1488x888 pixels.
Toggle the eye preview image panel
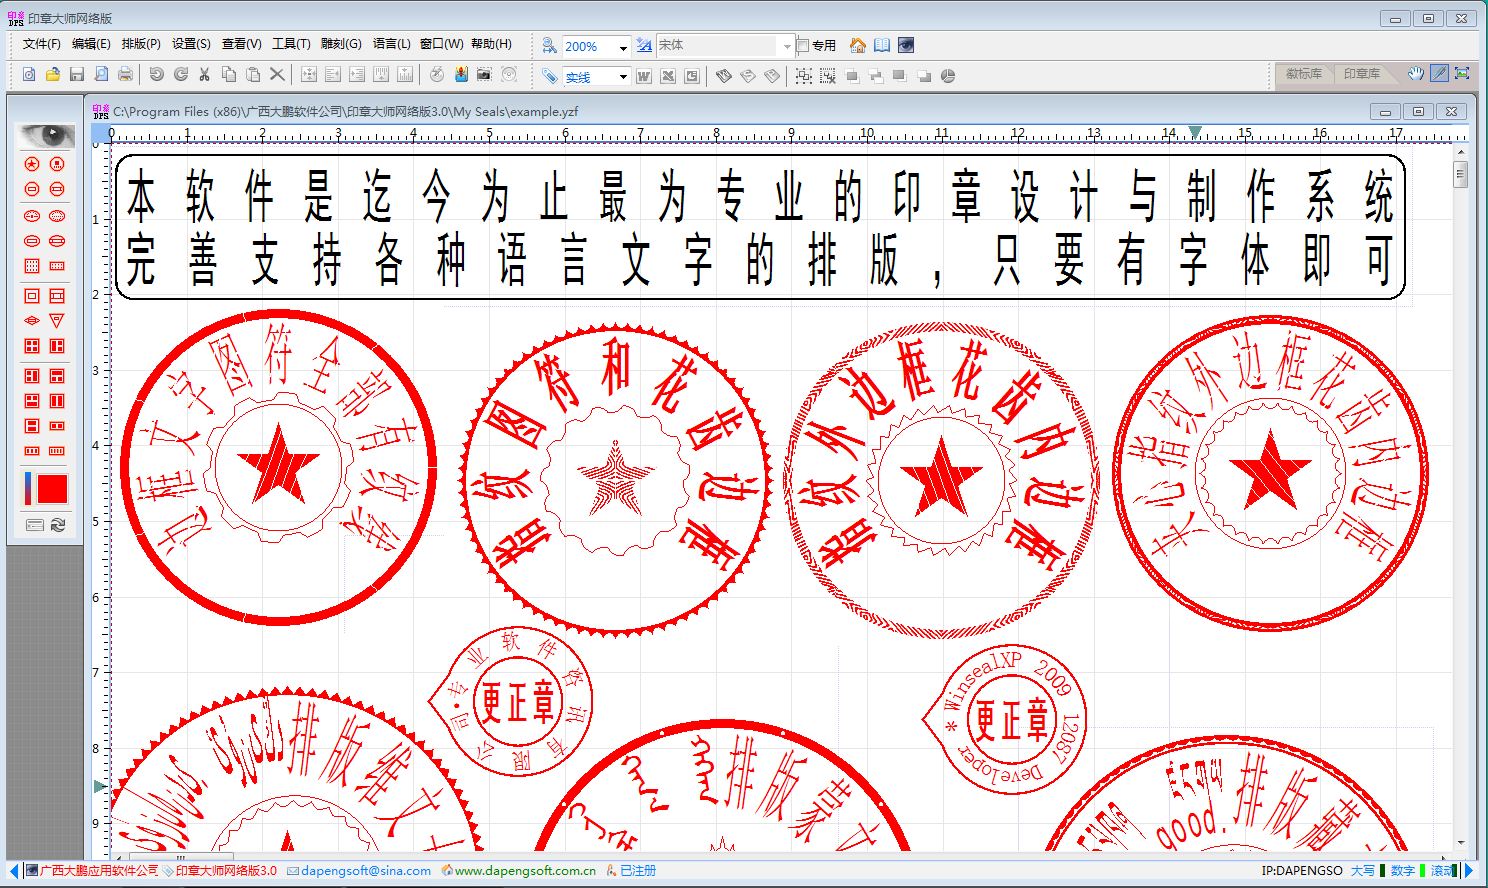coord(45,136)
